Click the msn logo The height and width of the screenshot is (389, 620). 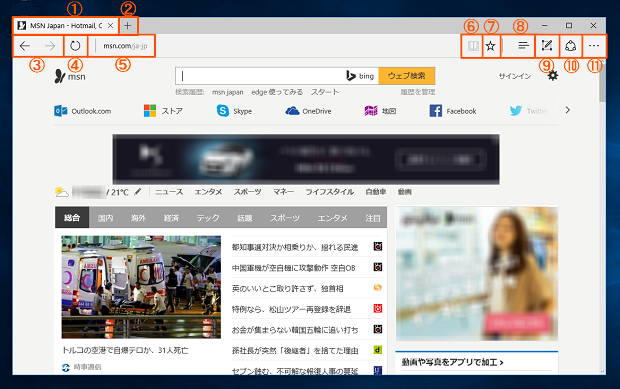[x=70, y=76]
